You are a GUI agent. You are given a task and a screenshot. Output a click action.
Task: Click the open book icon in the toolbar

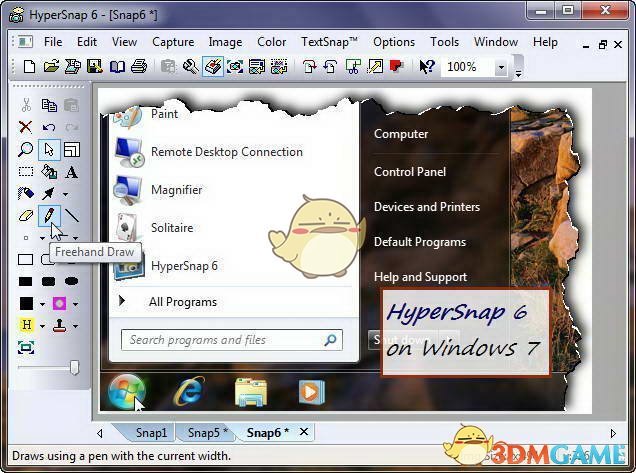point(117,66)
